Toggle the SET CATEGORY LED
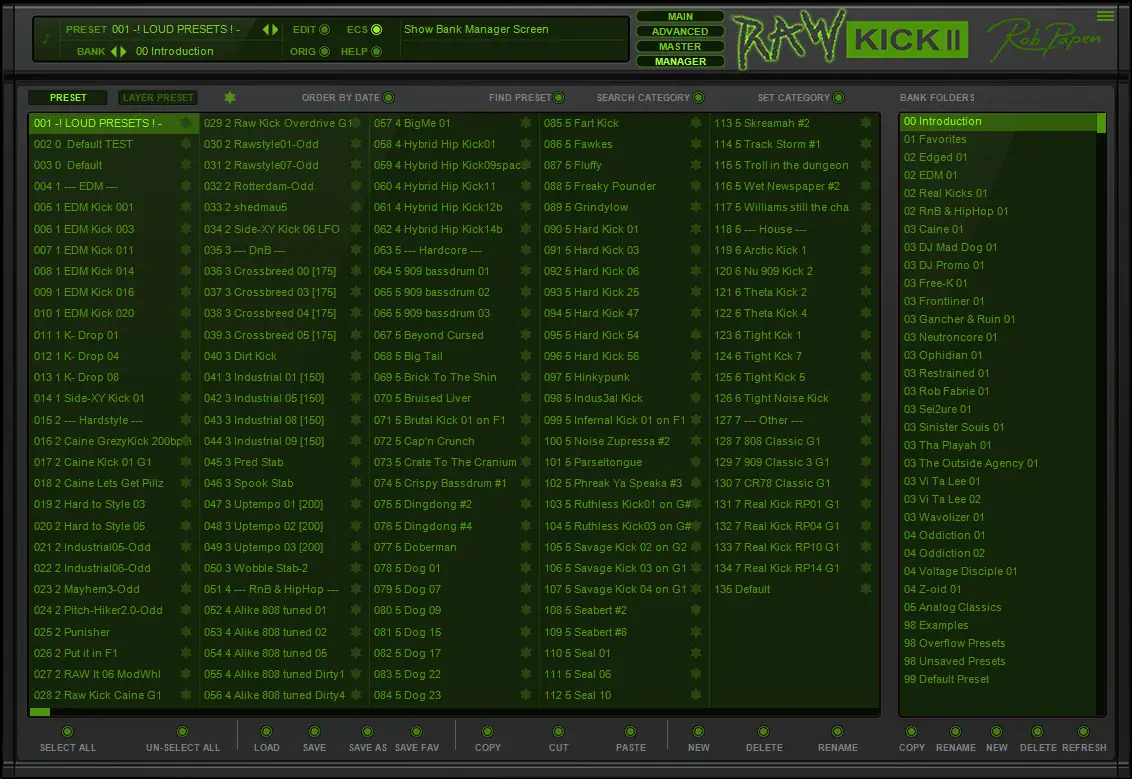 (x=838, y=97)
